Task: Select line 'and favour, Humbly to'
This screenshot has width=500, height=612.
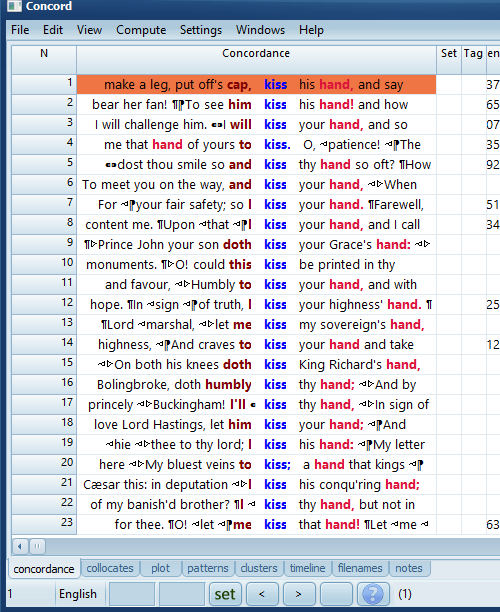Action: pyautogui.click(x=256, y=285)
